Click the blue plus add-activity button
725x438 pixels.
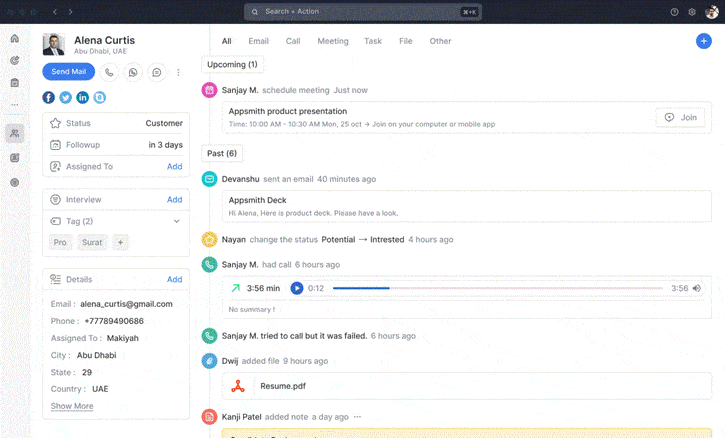703,41
